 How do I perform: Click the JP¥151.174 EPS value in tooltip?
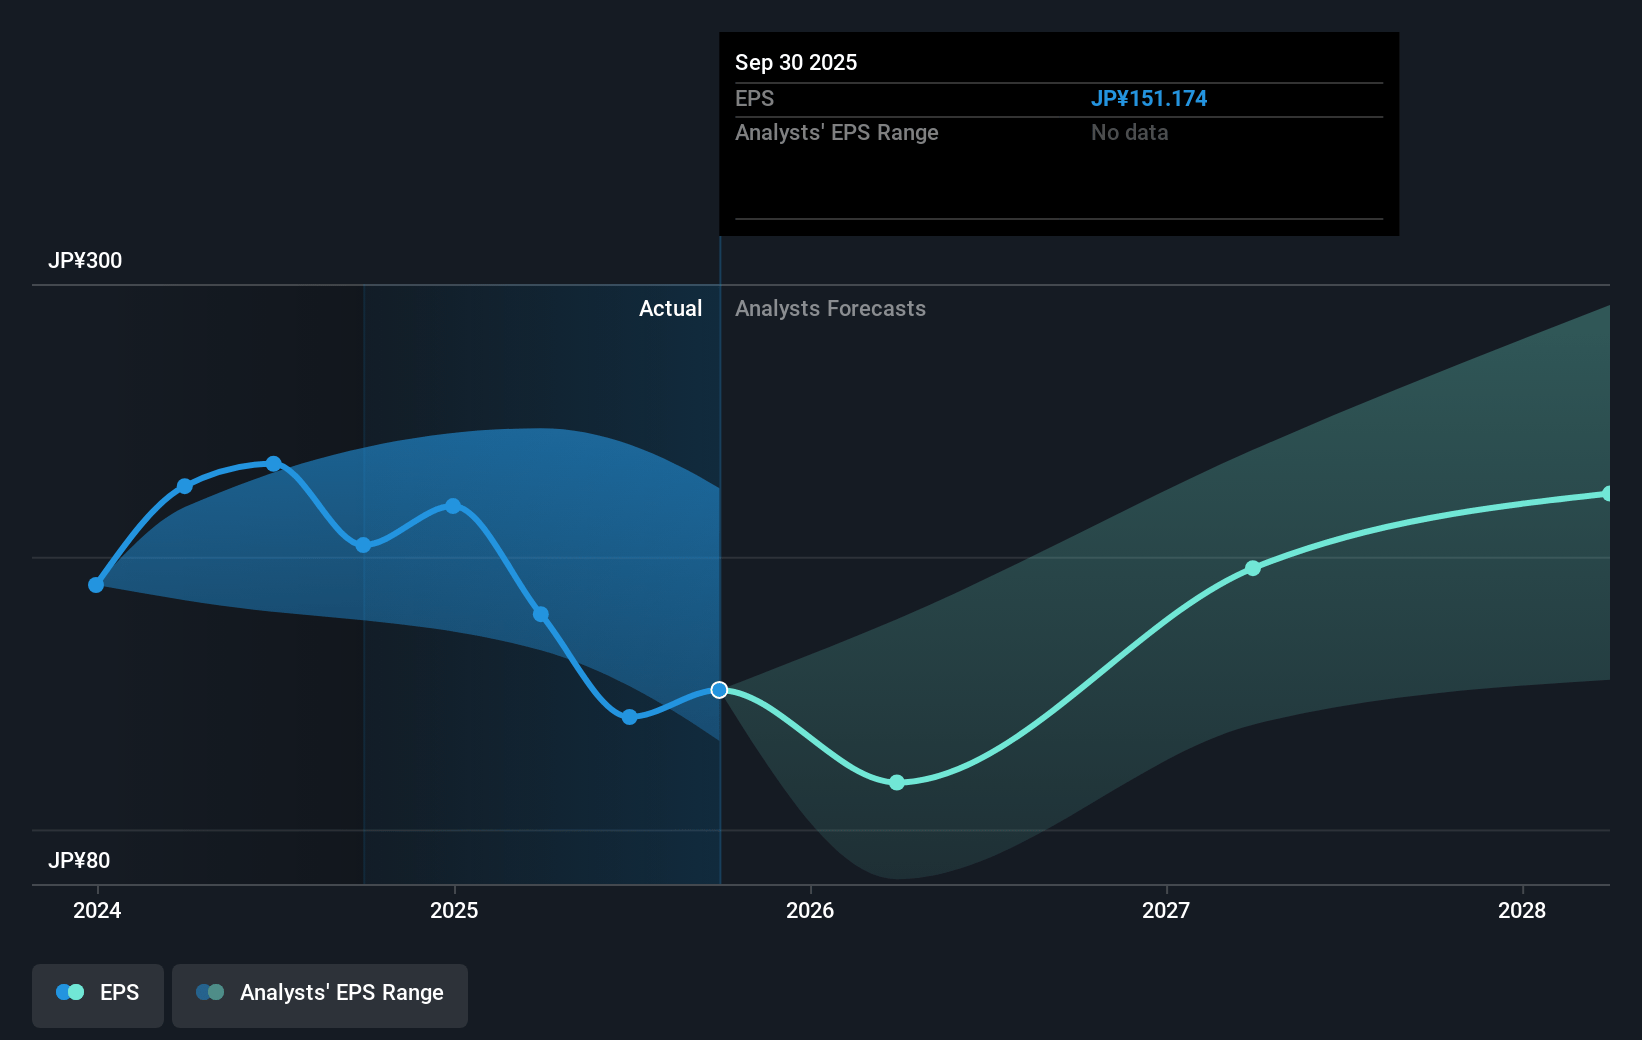(x=1148, y=99)
